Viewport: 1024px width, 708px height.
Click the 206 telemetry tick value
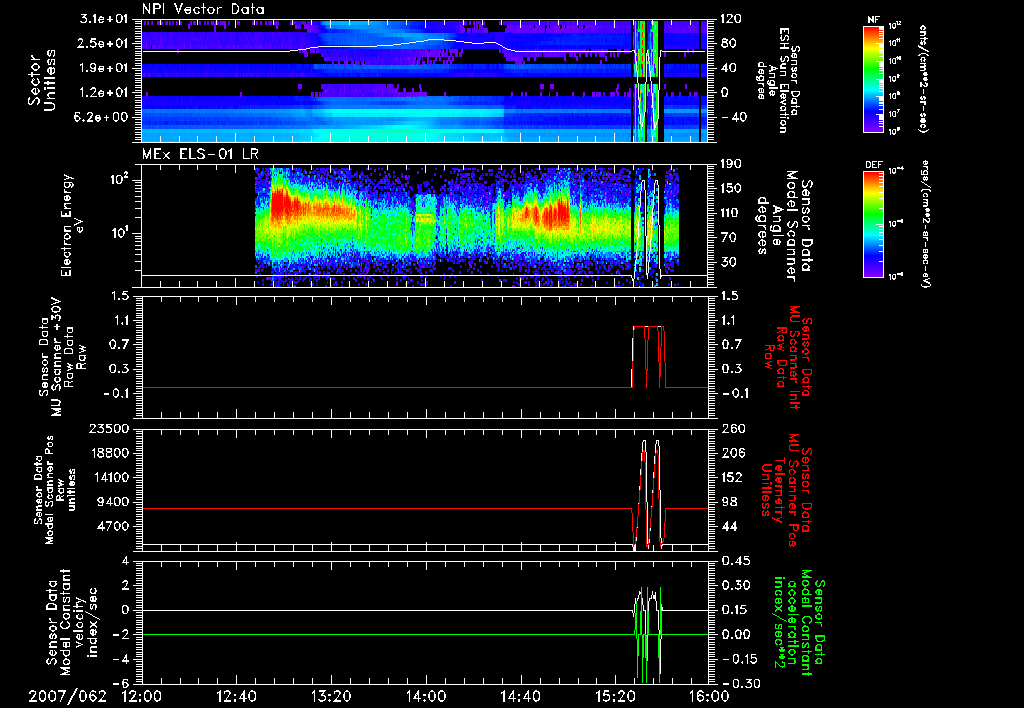(731, 453)
